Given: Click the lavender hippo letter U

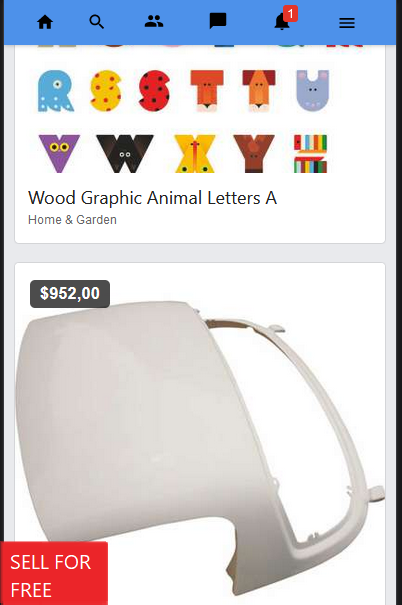Looking at the screenshot, I should (312, 90).
